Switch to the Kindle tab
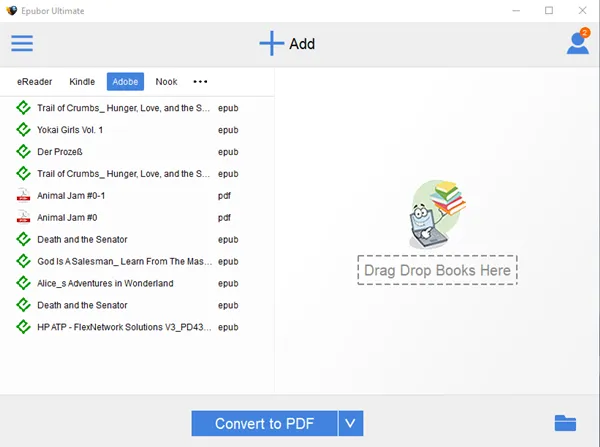The image size is (600, 447). [82, 82]
